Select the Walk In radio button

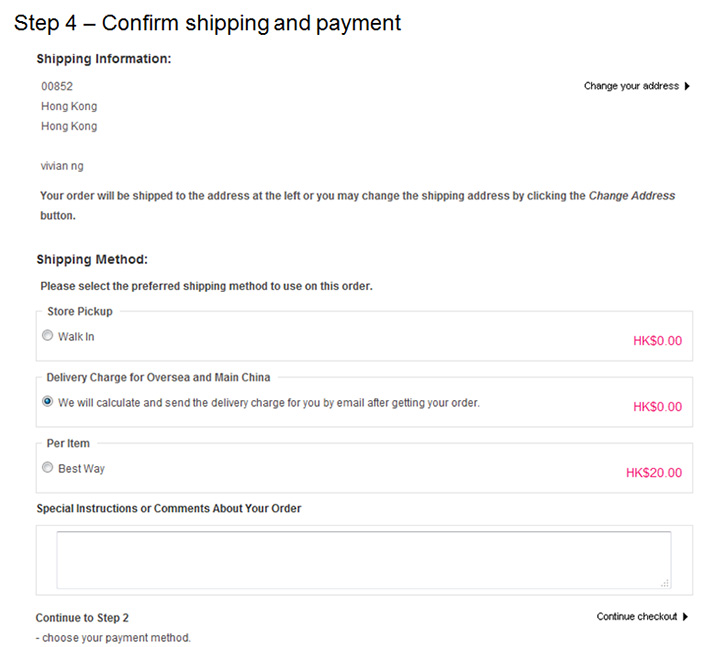[47, 336]
